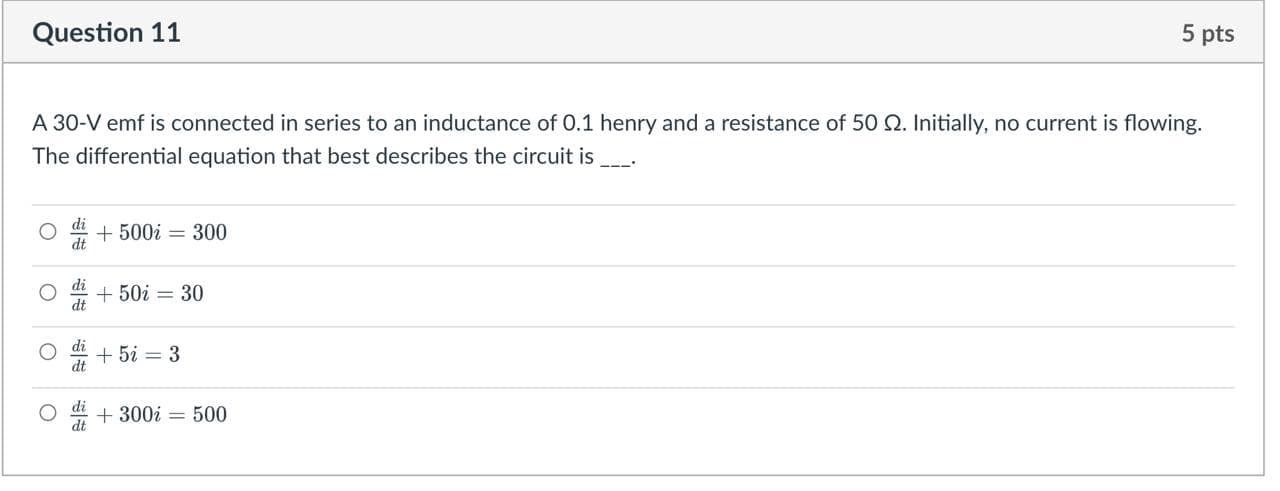Click the di/dt fraction in the 5i option
This screenshot has width=1280, height=491.
point(79,355)
